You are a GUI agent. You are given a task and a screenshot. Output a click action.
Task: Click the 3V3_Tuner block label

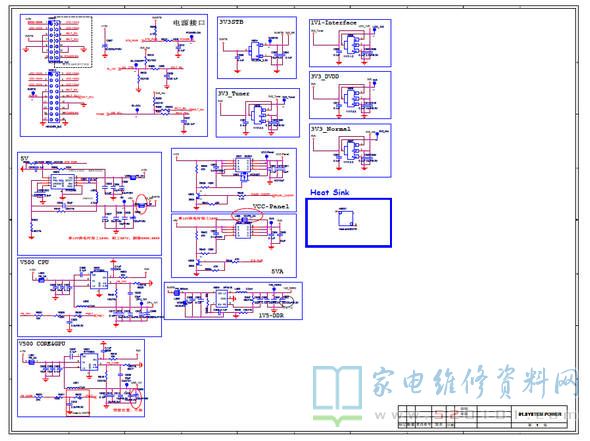[x=234, y=93]
